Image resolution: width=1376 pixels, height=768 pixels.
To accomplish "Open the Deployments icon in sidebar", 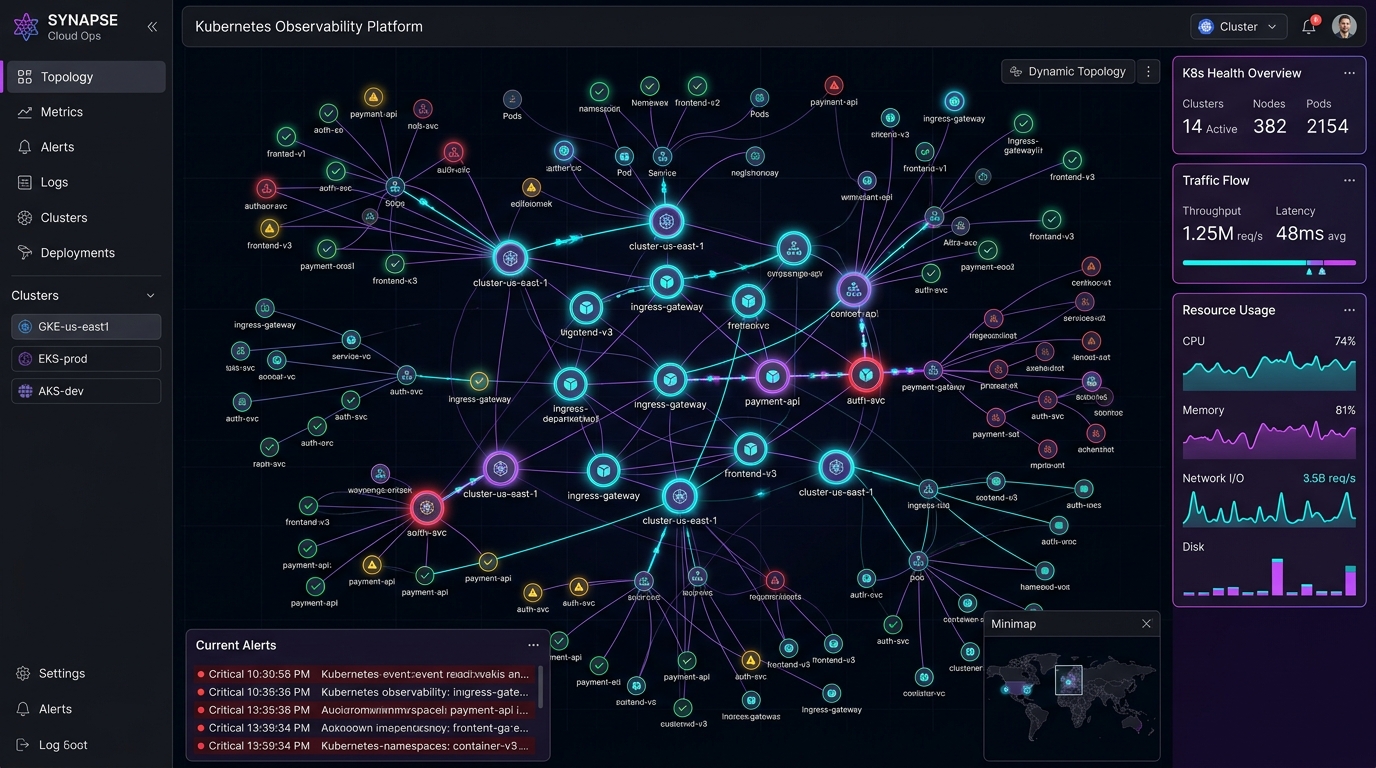I will 25,253.
